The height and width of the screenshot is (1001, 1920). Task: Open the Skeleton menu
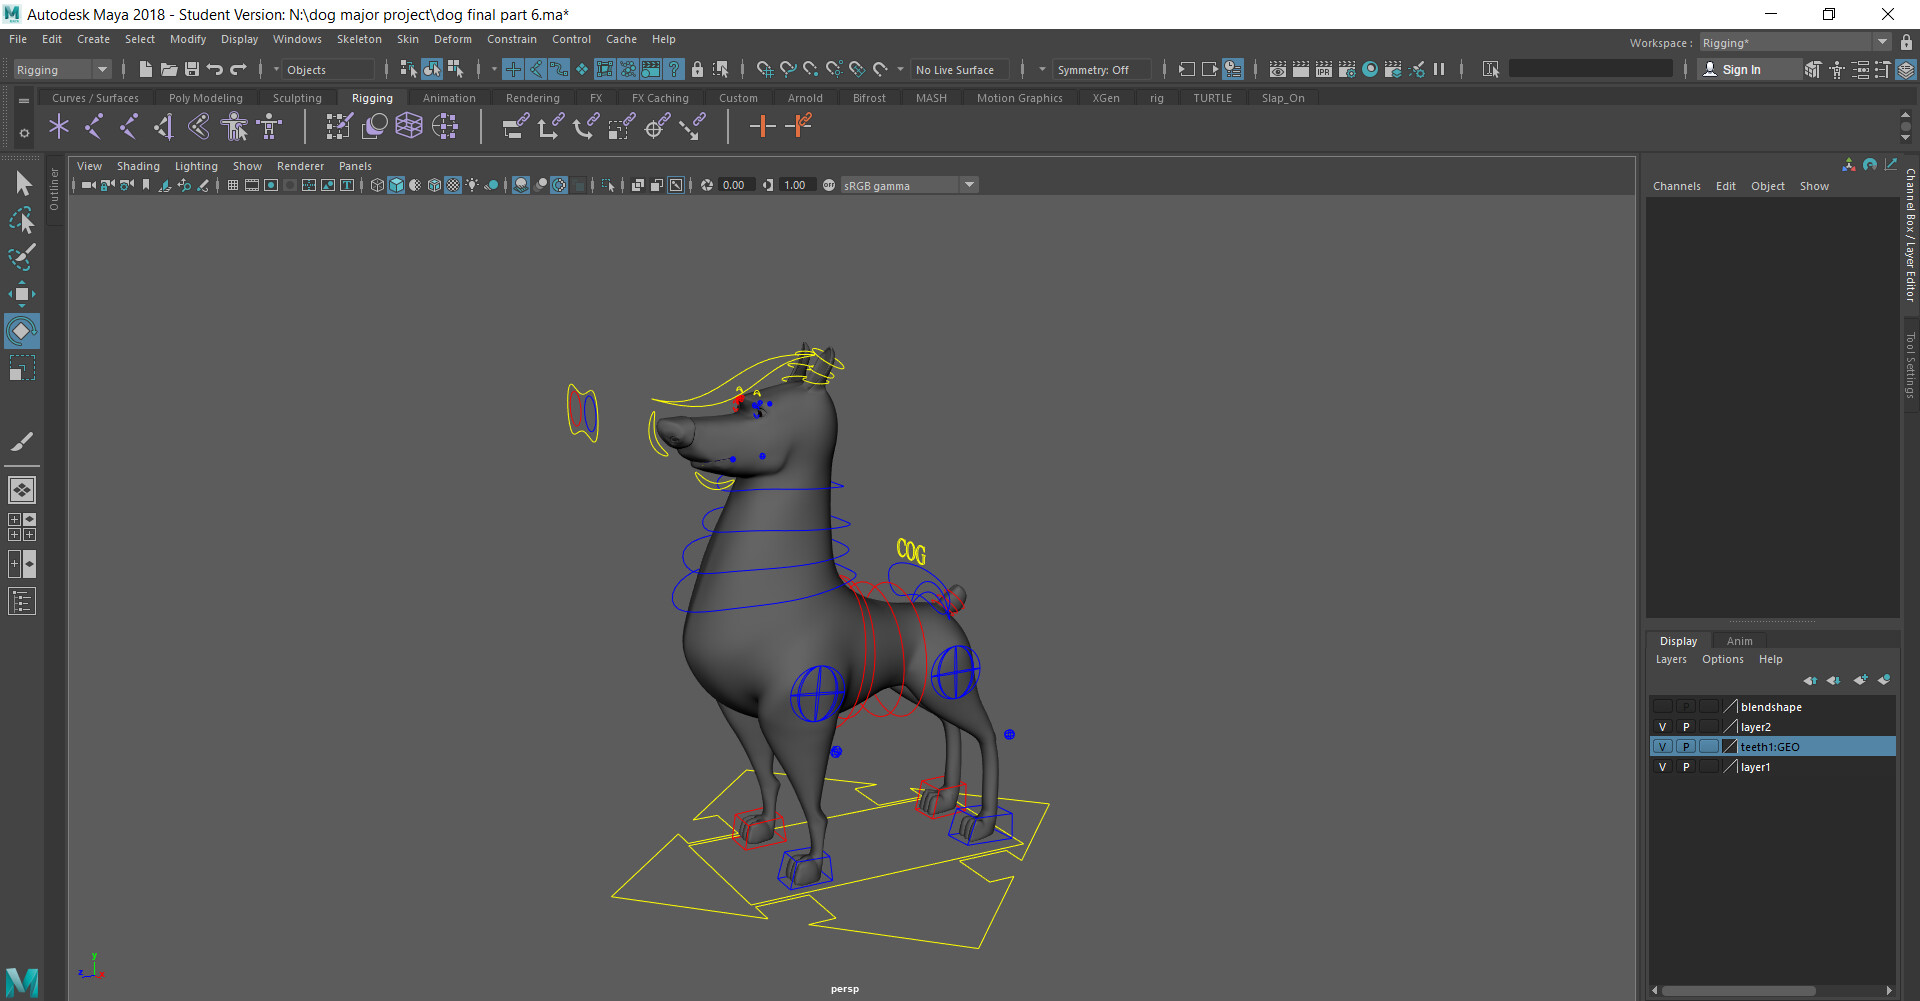359,39
